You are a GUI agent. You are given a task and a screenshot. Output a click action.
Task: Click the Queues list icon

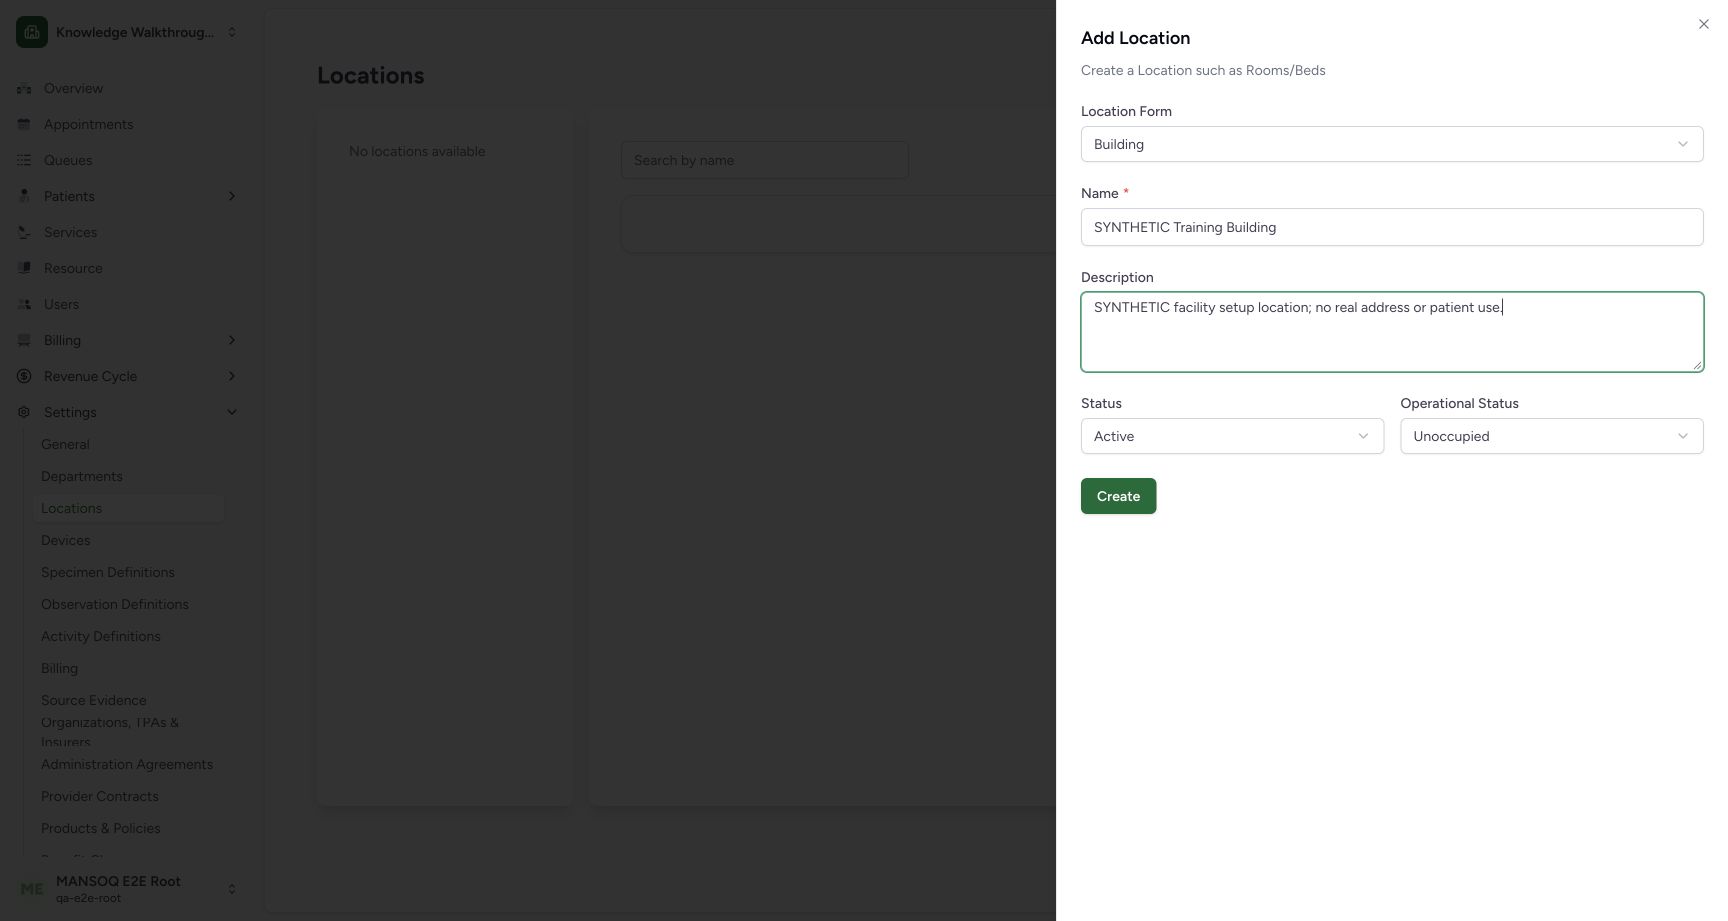(24, 160)
